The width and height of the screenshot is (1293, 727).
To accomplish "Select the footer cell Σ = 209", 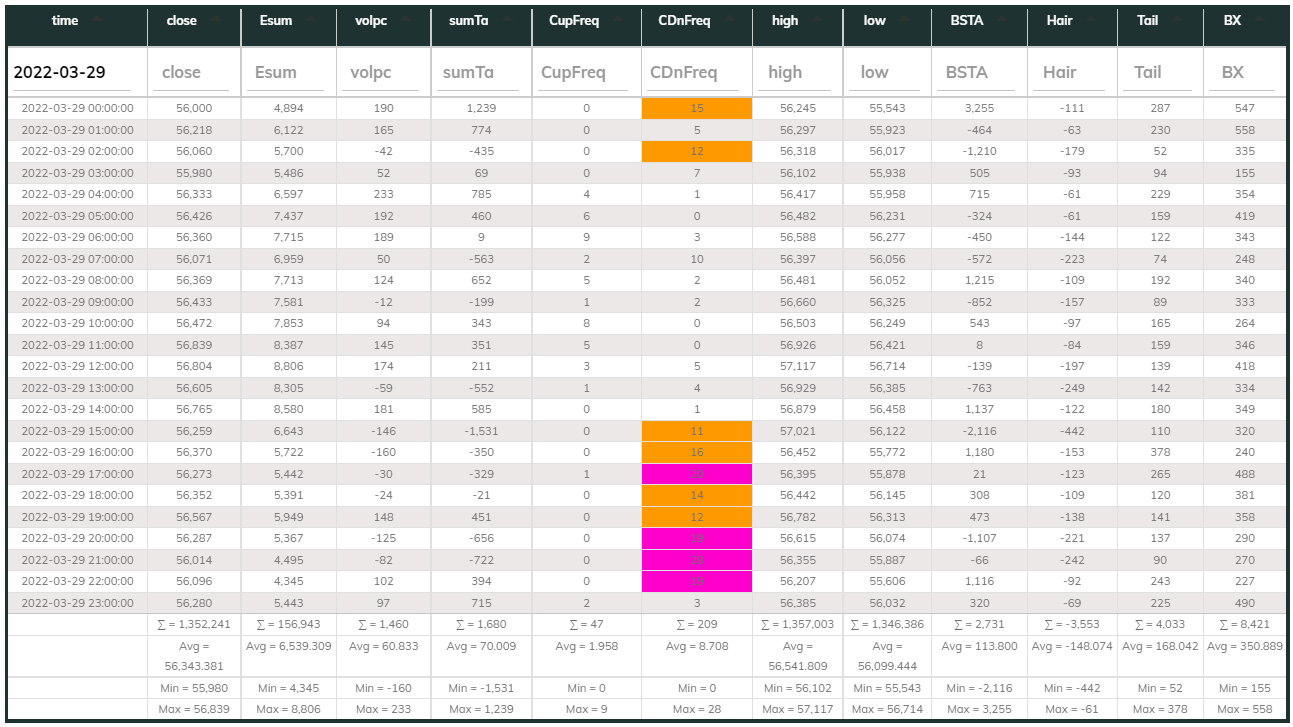I will [697, 624].
